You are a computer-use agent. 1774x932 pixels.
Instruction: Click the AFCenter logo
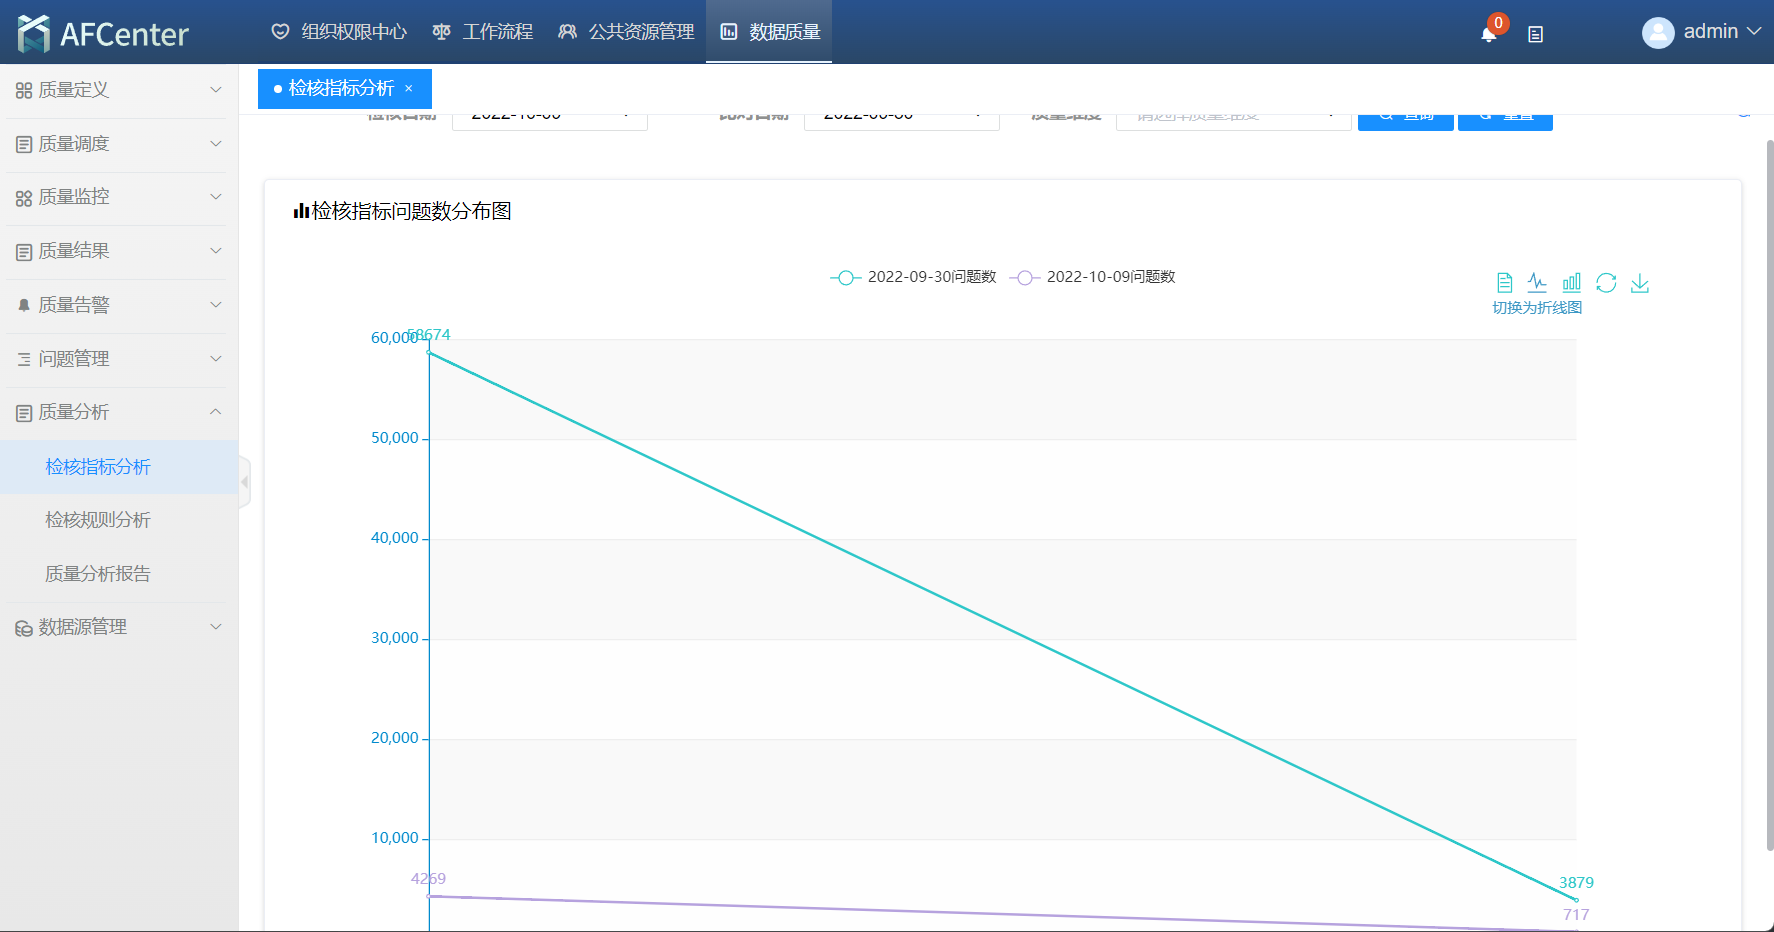103,33
